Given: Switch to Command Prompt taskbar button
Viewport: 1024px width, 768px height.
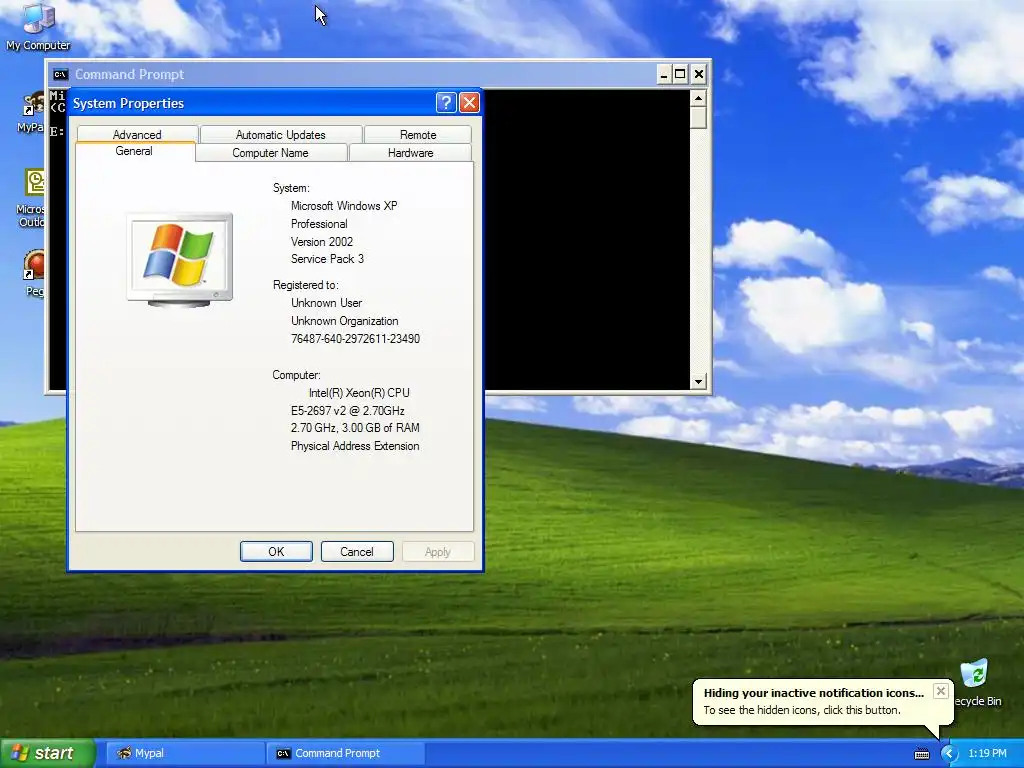Looking at the screenshot, I should coord(346,753).
